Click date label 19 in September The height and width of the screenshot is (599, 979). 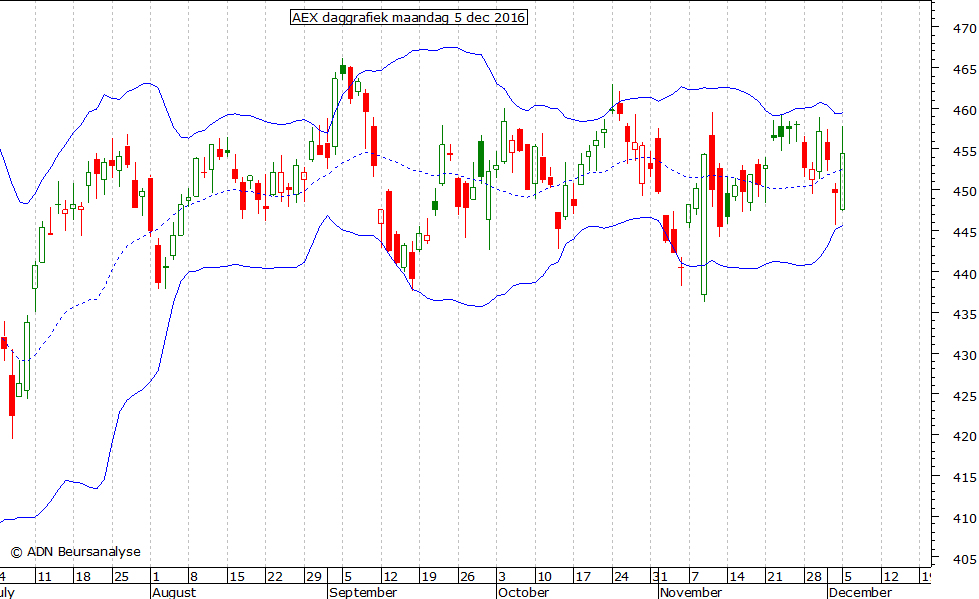tap(429, 577)
